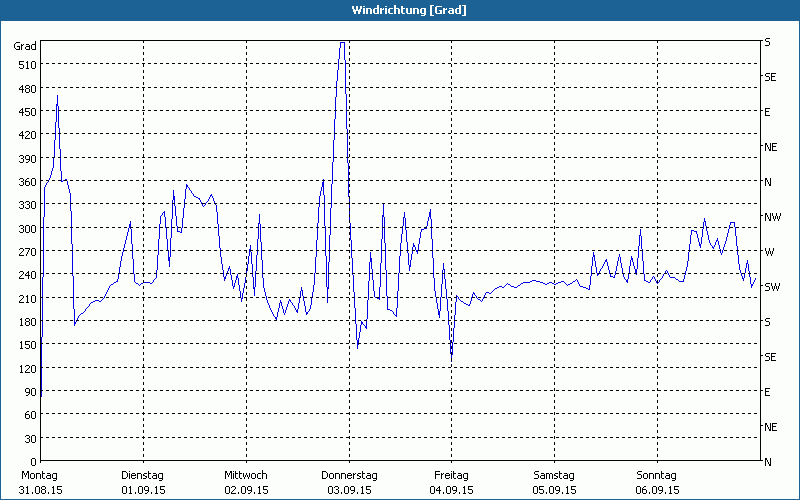Viewport: 800px width, 500px height.
Task: Click the S compass label beside the 180 gridline
Action: 767,322
